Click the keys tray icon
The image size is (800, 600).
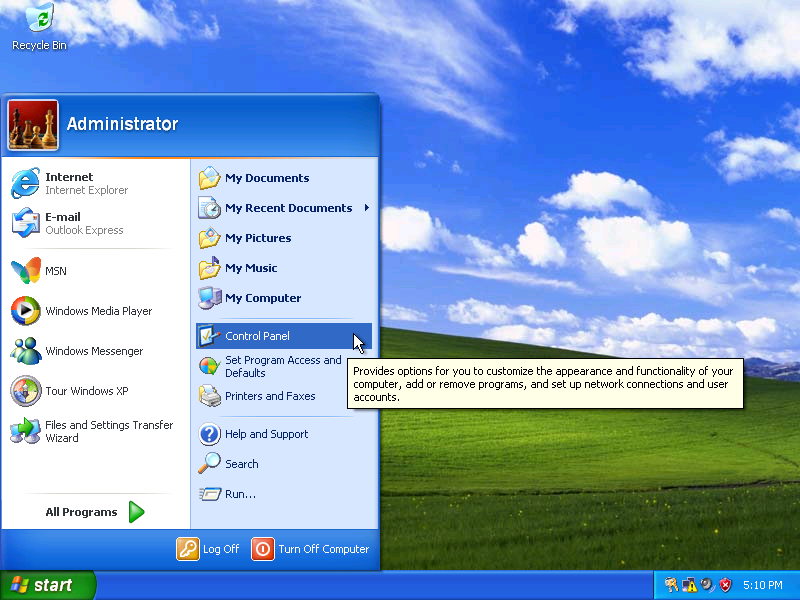click(671, 585)
